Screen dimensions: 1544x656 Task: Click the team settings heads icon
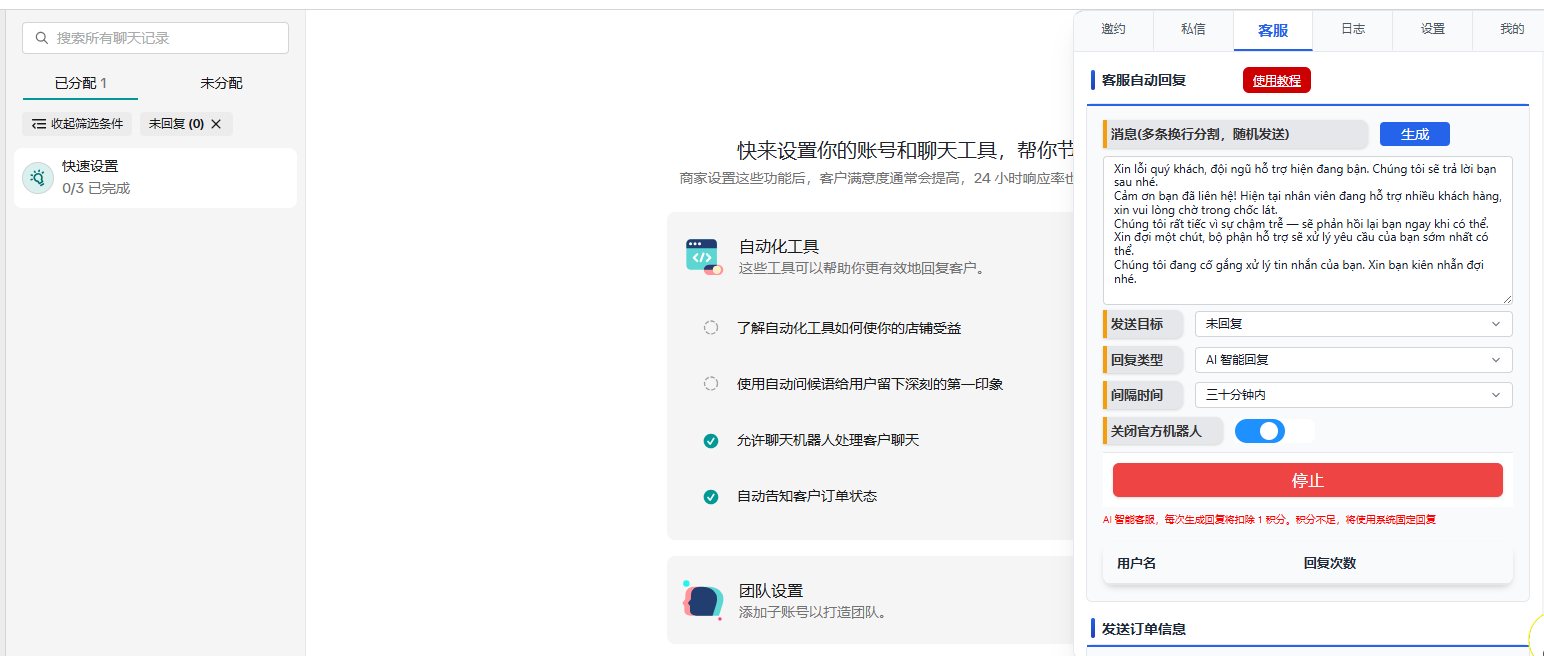703,600
